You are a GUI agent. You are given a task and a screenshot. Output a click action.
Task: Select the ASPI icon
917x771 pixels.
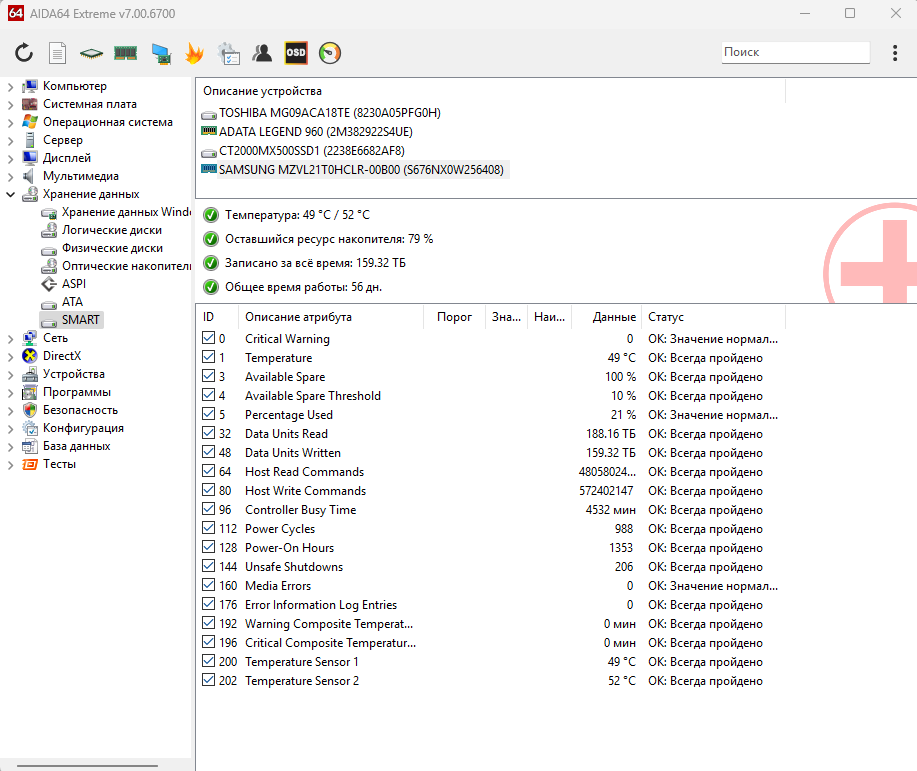49,284
